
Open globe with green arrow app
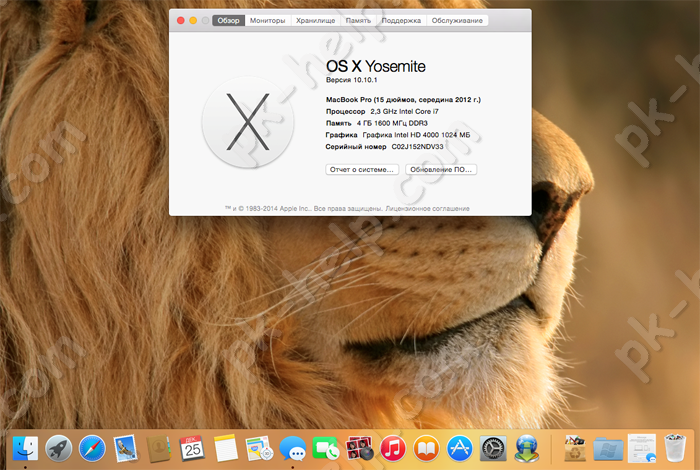coord(527,448)
